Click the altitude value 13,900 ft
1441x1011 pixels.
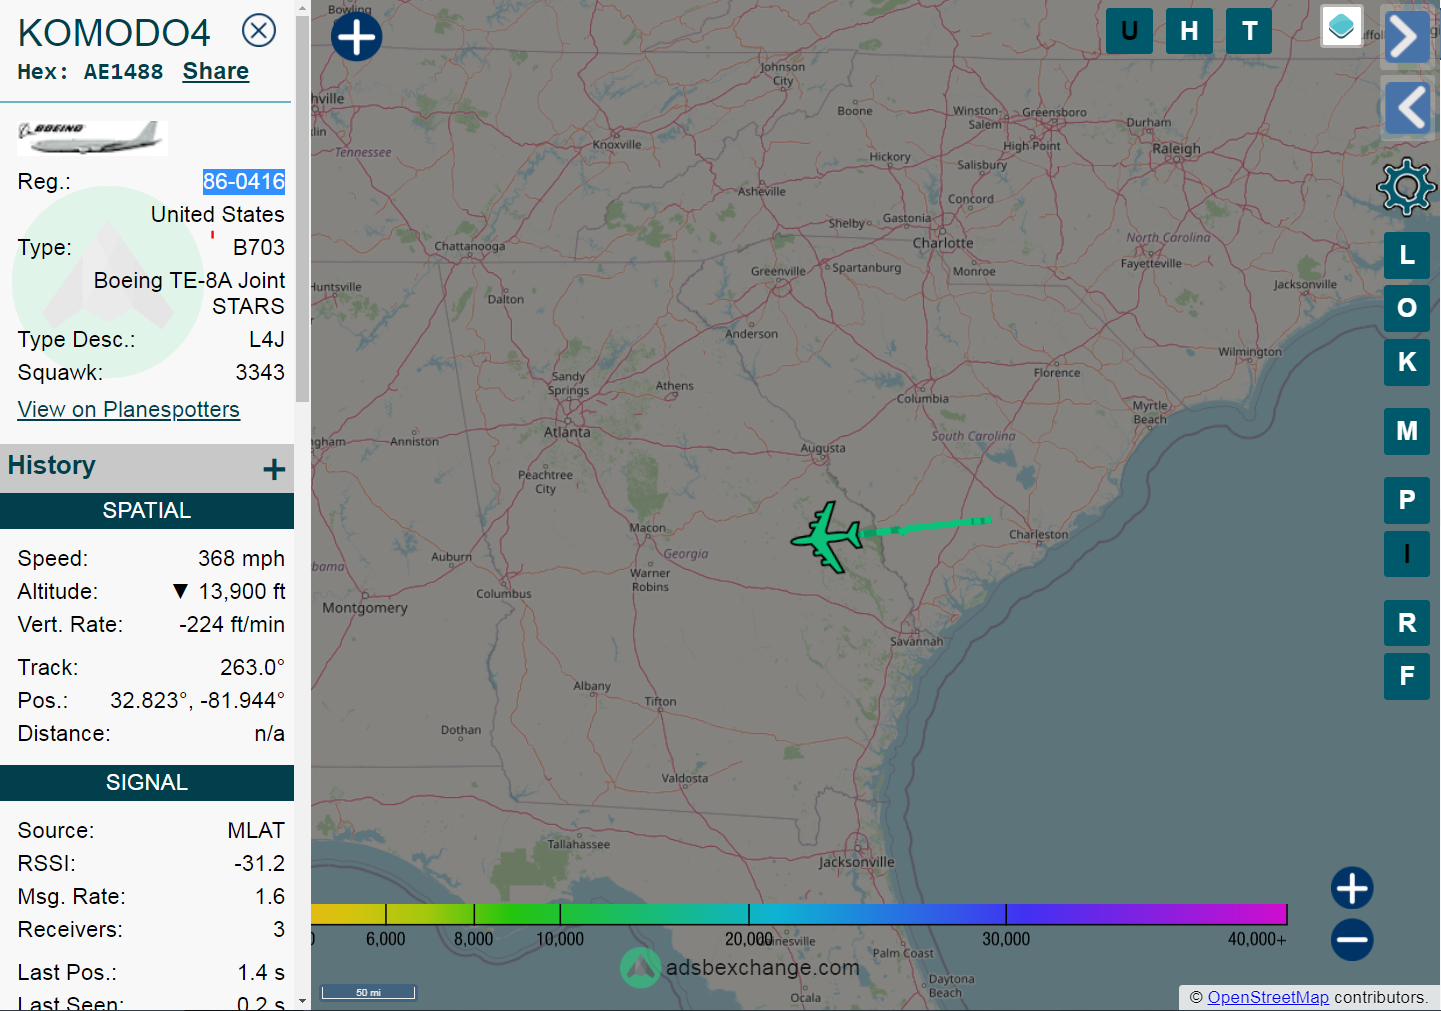pyautogui.click(x=242, y=591)
